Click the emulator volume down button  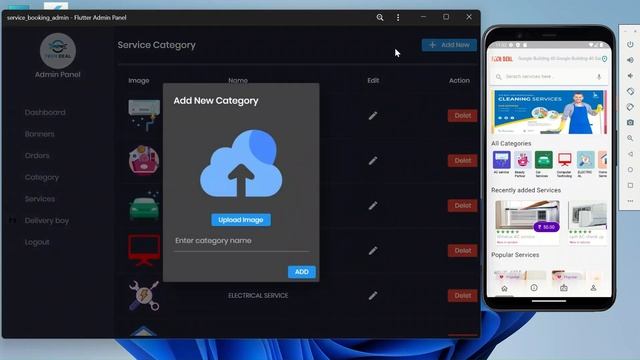pos(630,76)
